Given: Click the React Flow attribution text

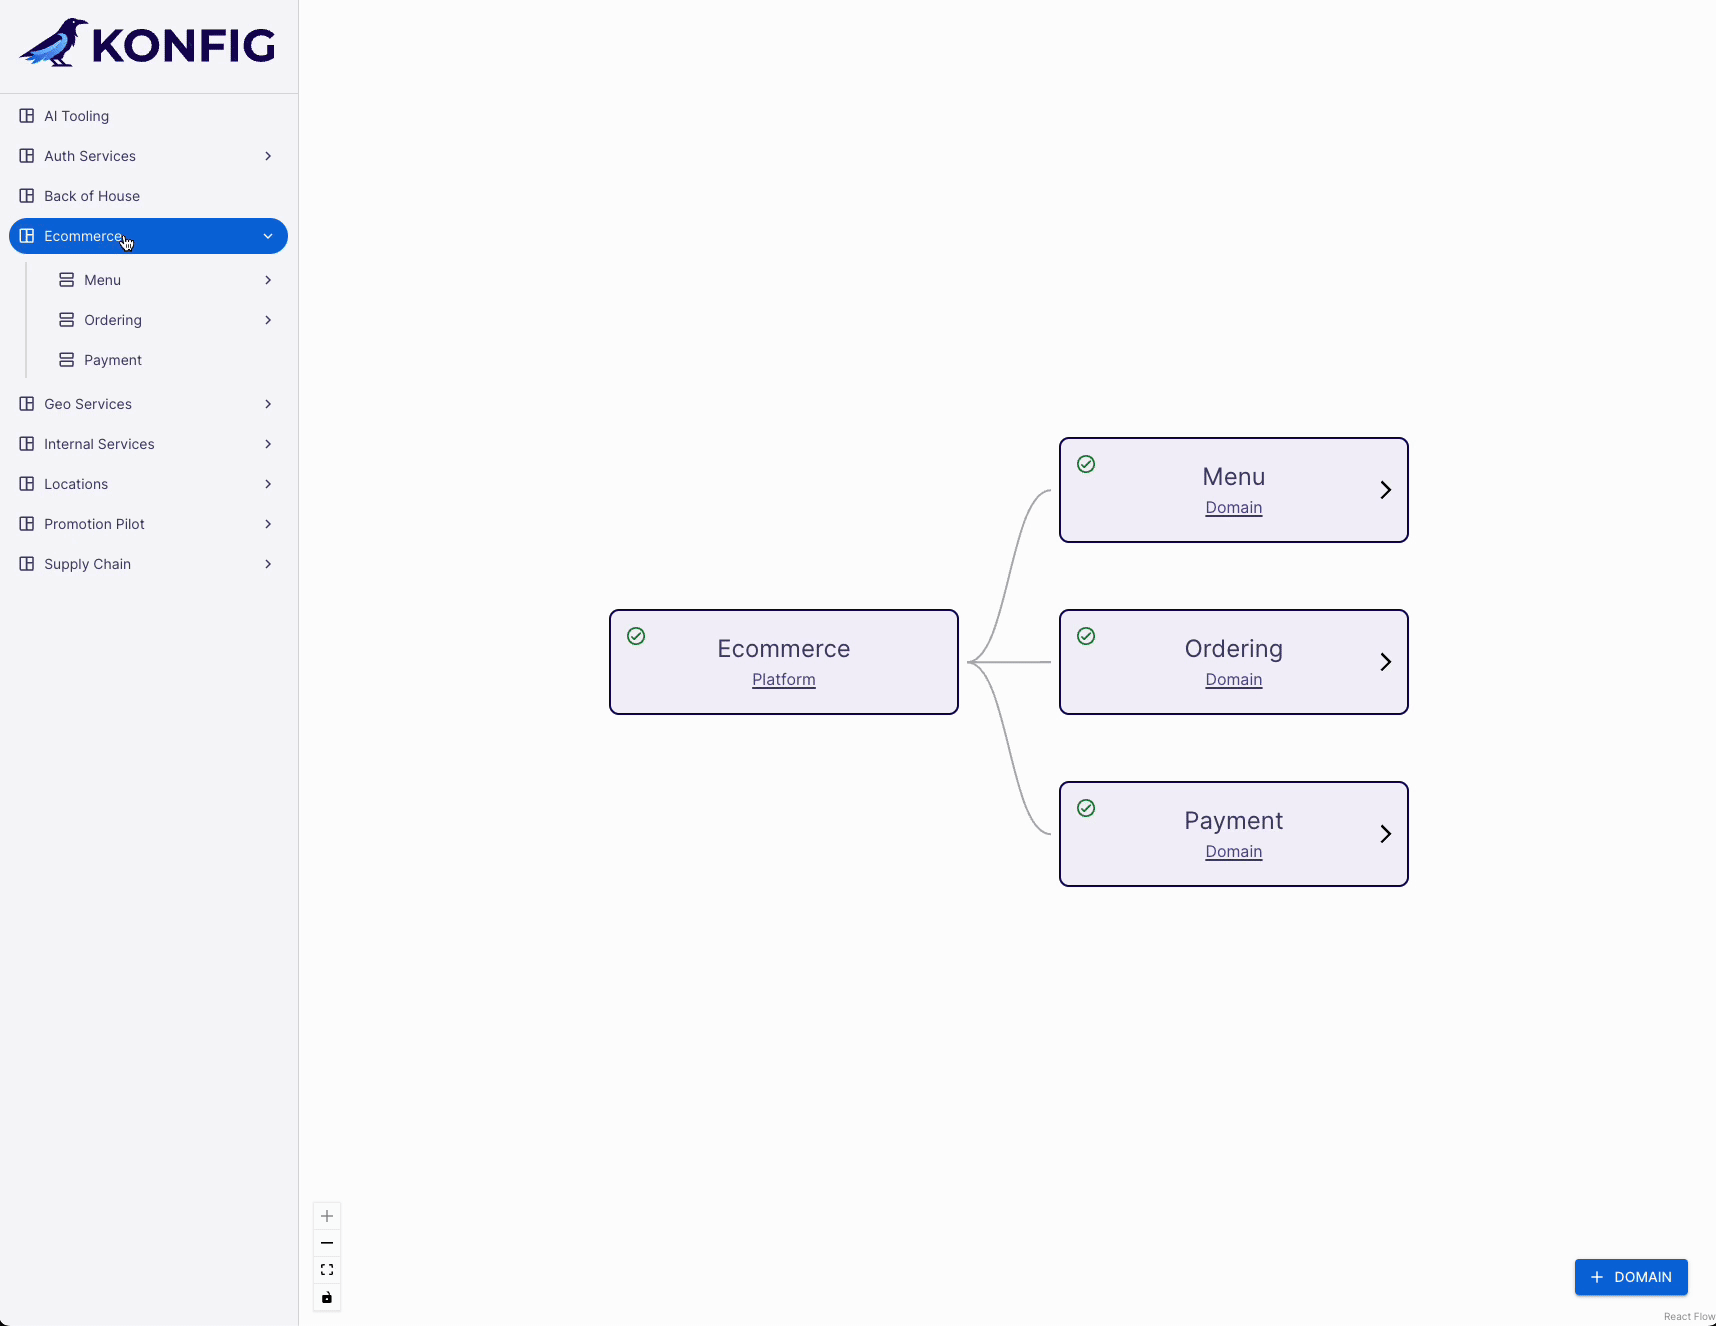Looking at the screenshot, I should coord(1688,1317).
